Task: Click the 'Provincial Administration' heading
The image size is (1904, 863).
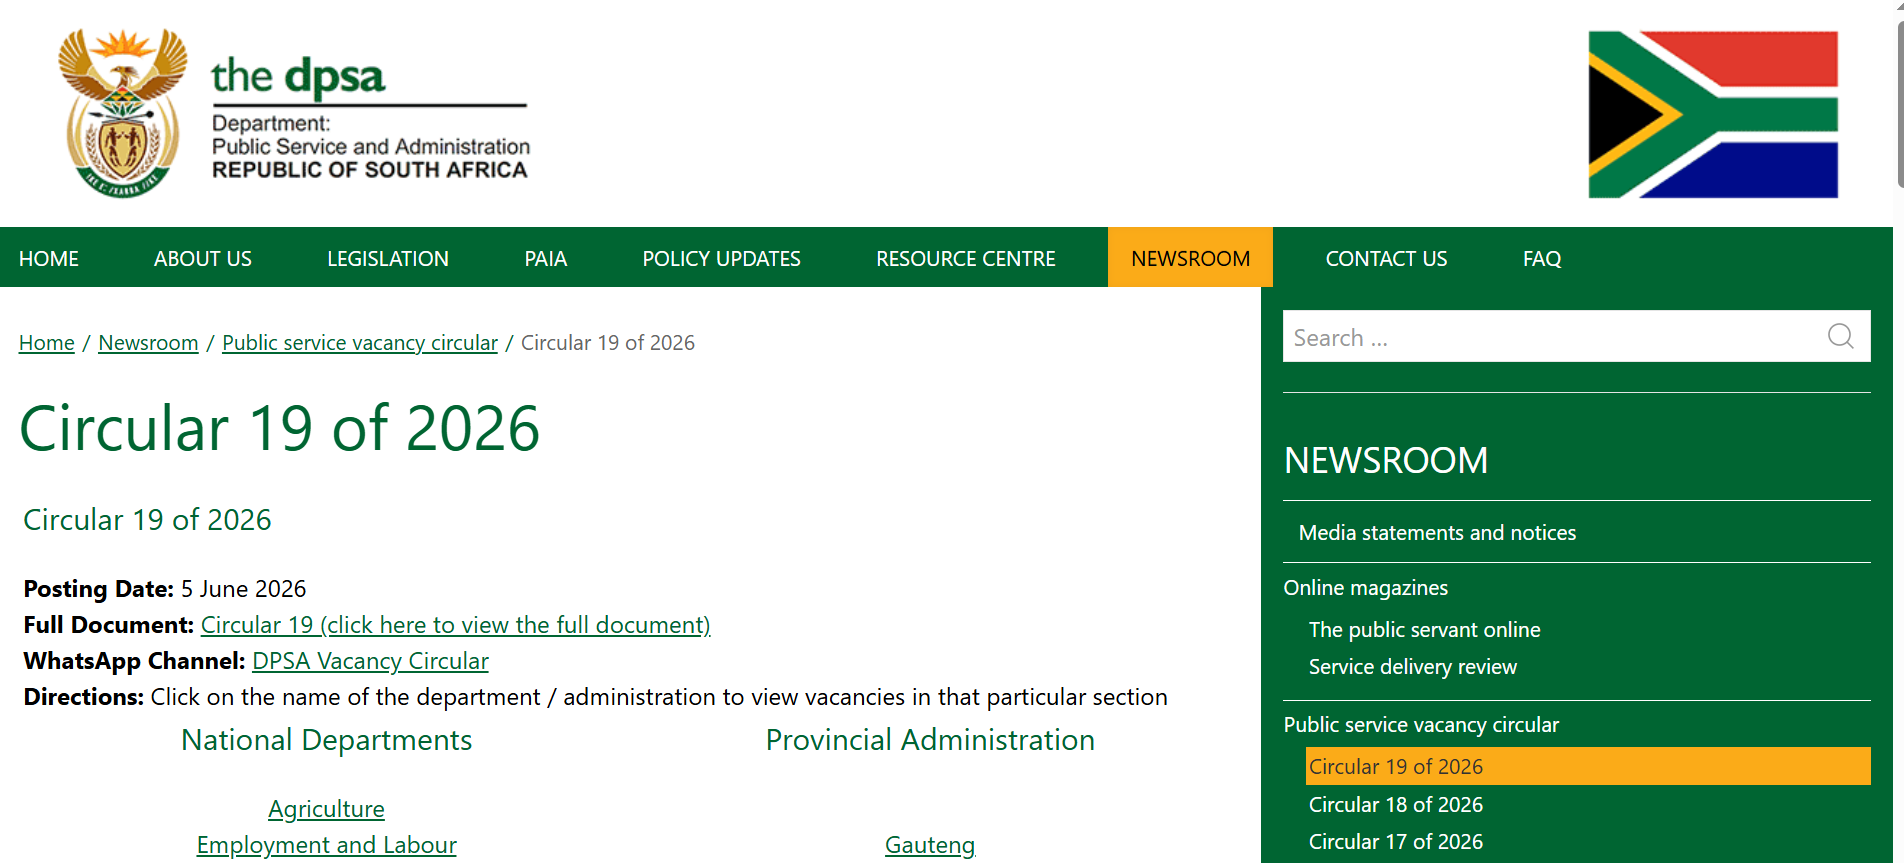Action: [x=930, y=740]
